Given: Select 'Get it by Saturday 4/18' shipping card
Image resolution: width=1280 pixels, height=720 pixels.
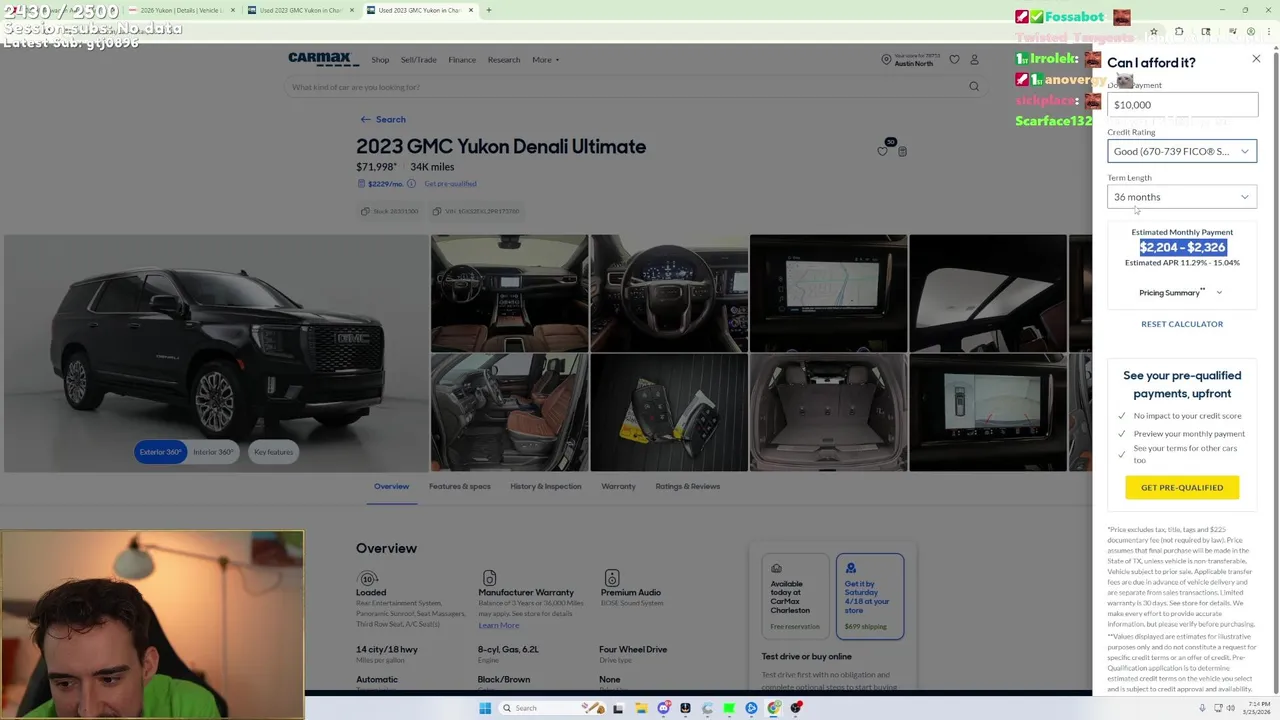Looking at the screenshot, I should click(x=870, y=596).
